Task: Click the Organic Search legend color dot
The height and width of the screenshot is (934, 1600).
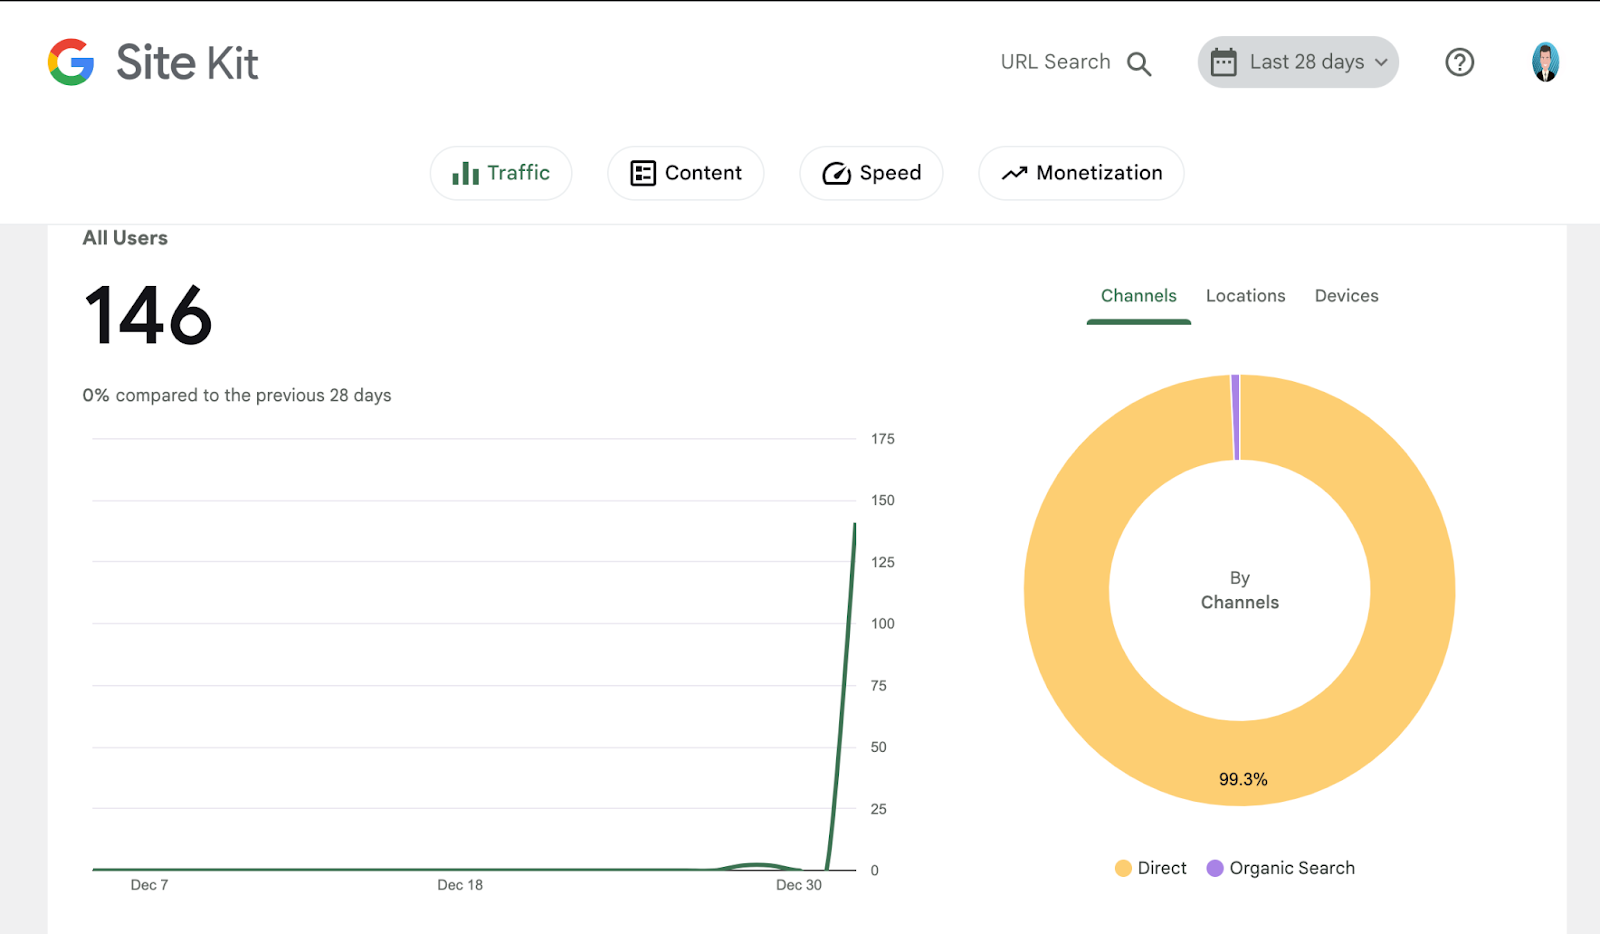Action: click(x=1215, y=868)
